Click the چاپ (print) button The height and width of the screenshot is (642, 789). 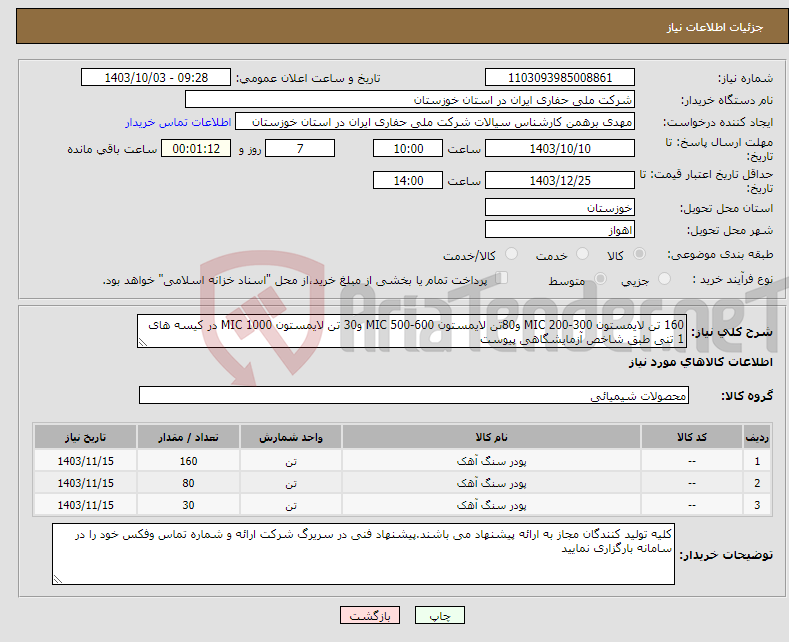[439, 615]
